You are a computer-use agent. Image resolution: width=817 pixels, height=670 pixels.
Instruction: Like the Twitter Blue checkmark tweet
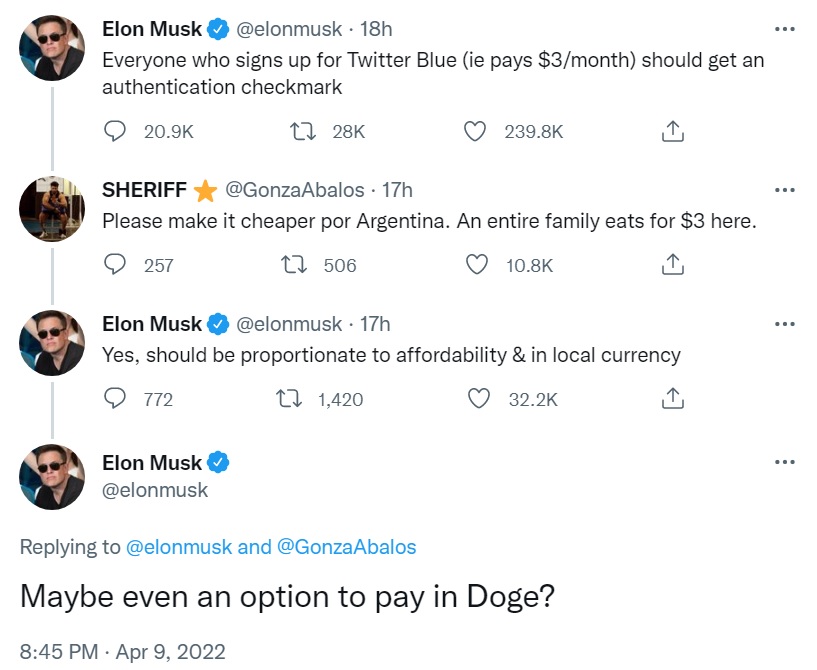476,131
